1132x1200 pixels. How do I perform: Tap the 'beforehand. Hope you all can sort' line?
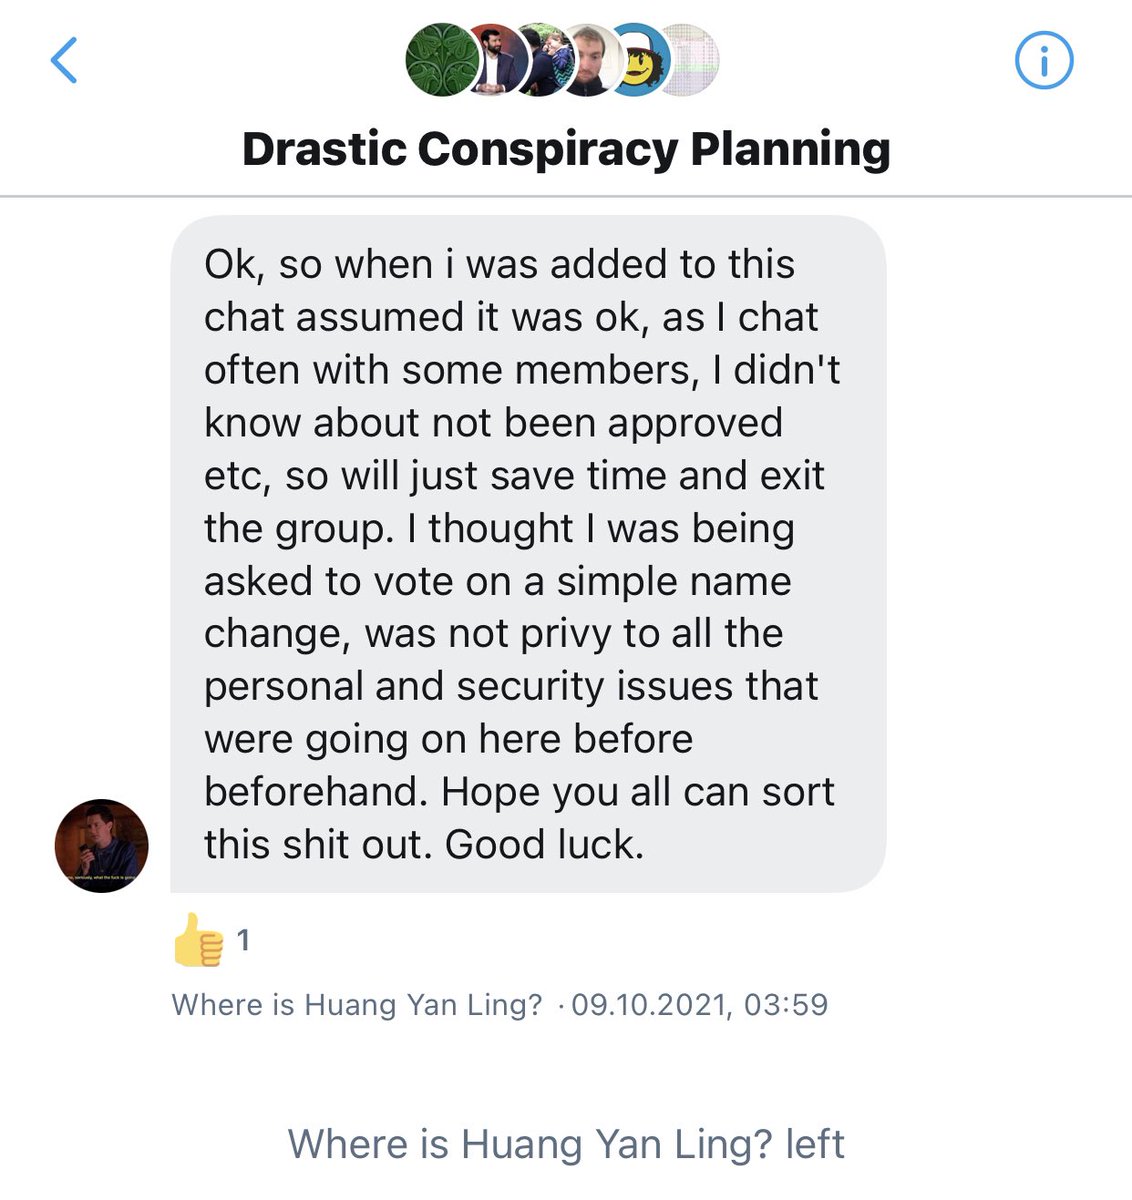pos(519,791)
